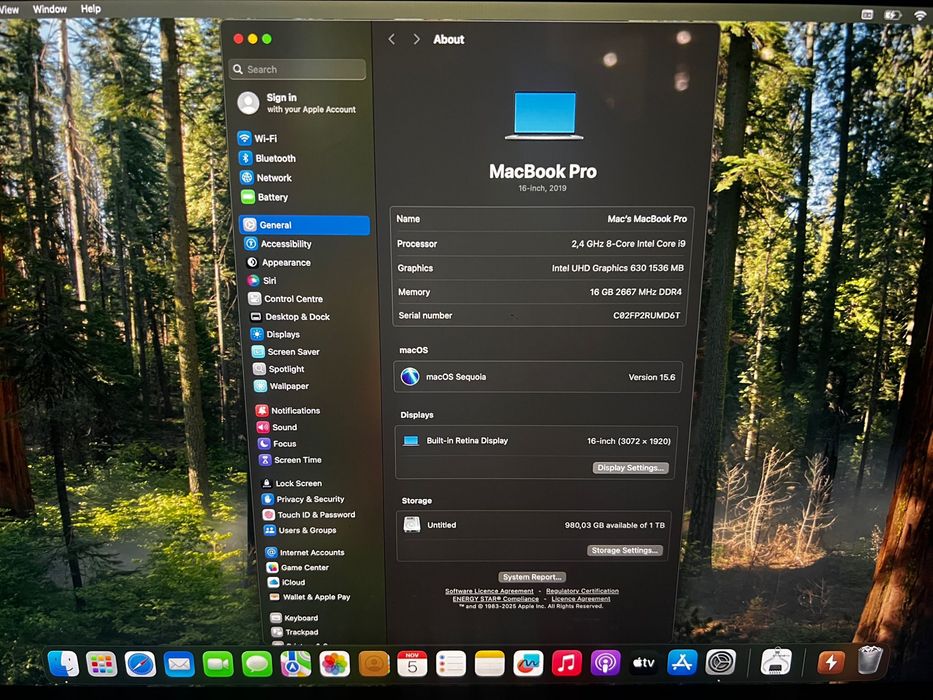Select Screen Time in sidebar

click(x=290, y=460)
